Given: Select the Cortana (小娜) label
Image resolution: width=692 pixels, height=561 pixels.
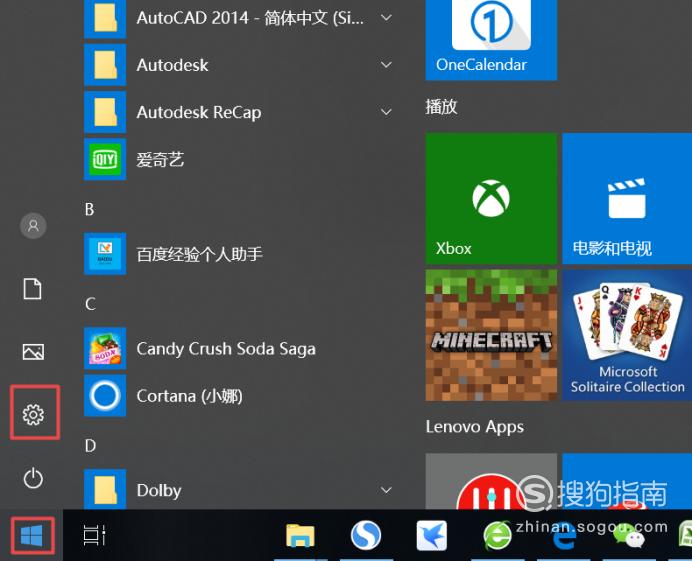Looking at the screenshot, I should (x=189, y=396).
